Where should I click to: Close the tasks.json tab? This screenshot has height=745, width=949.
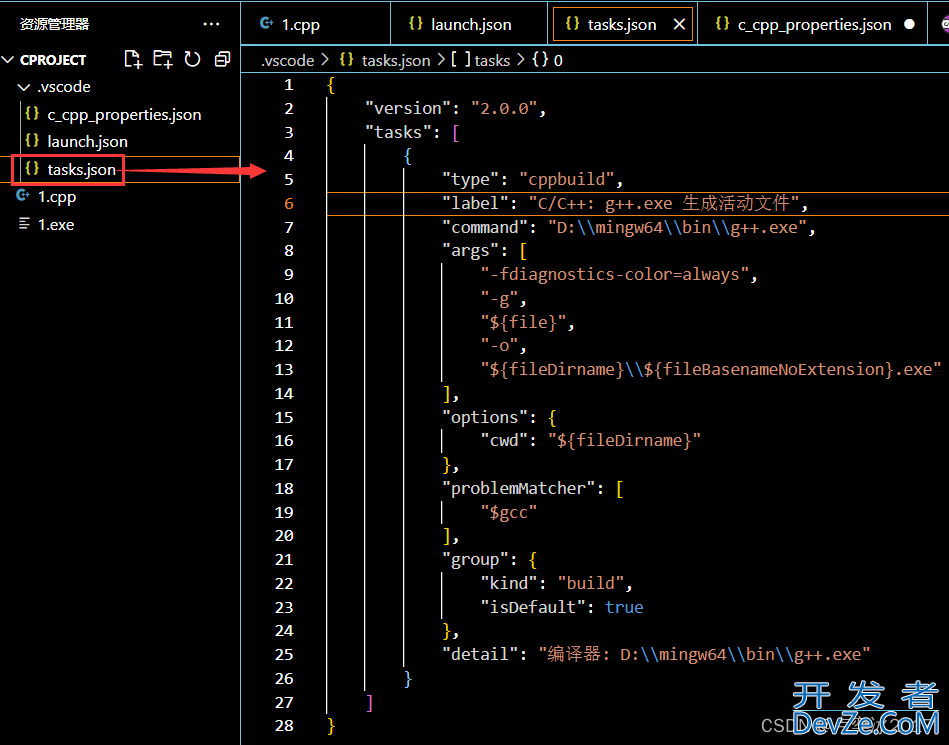click(680, 24)
